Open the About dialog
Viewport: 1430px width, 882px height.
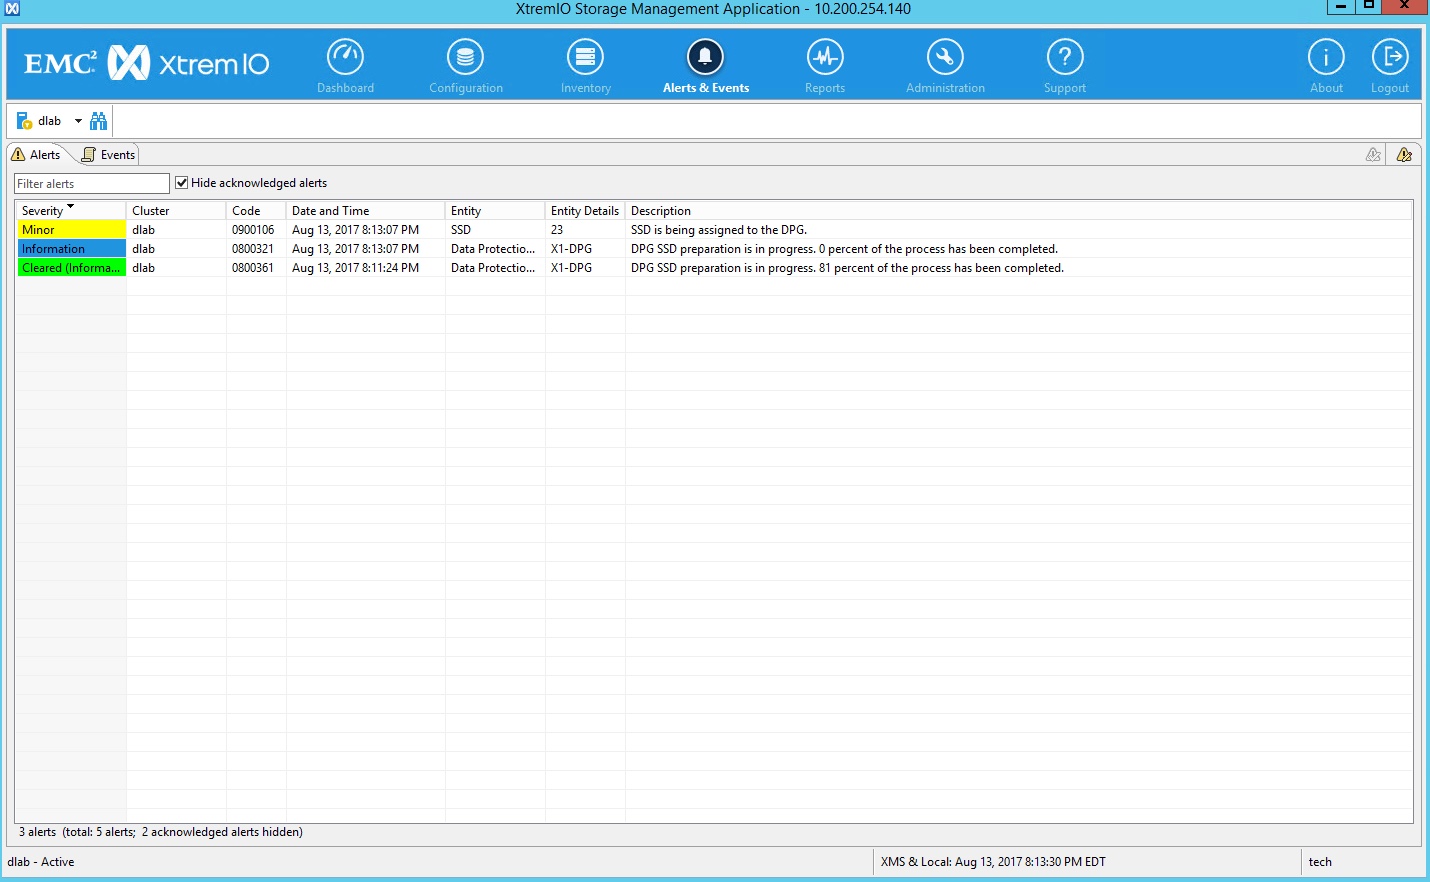pos(1326,63)
